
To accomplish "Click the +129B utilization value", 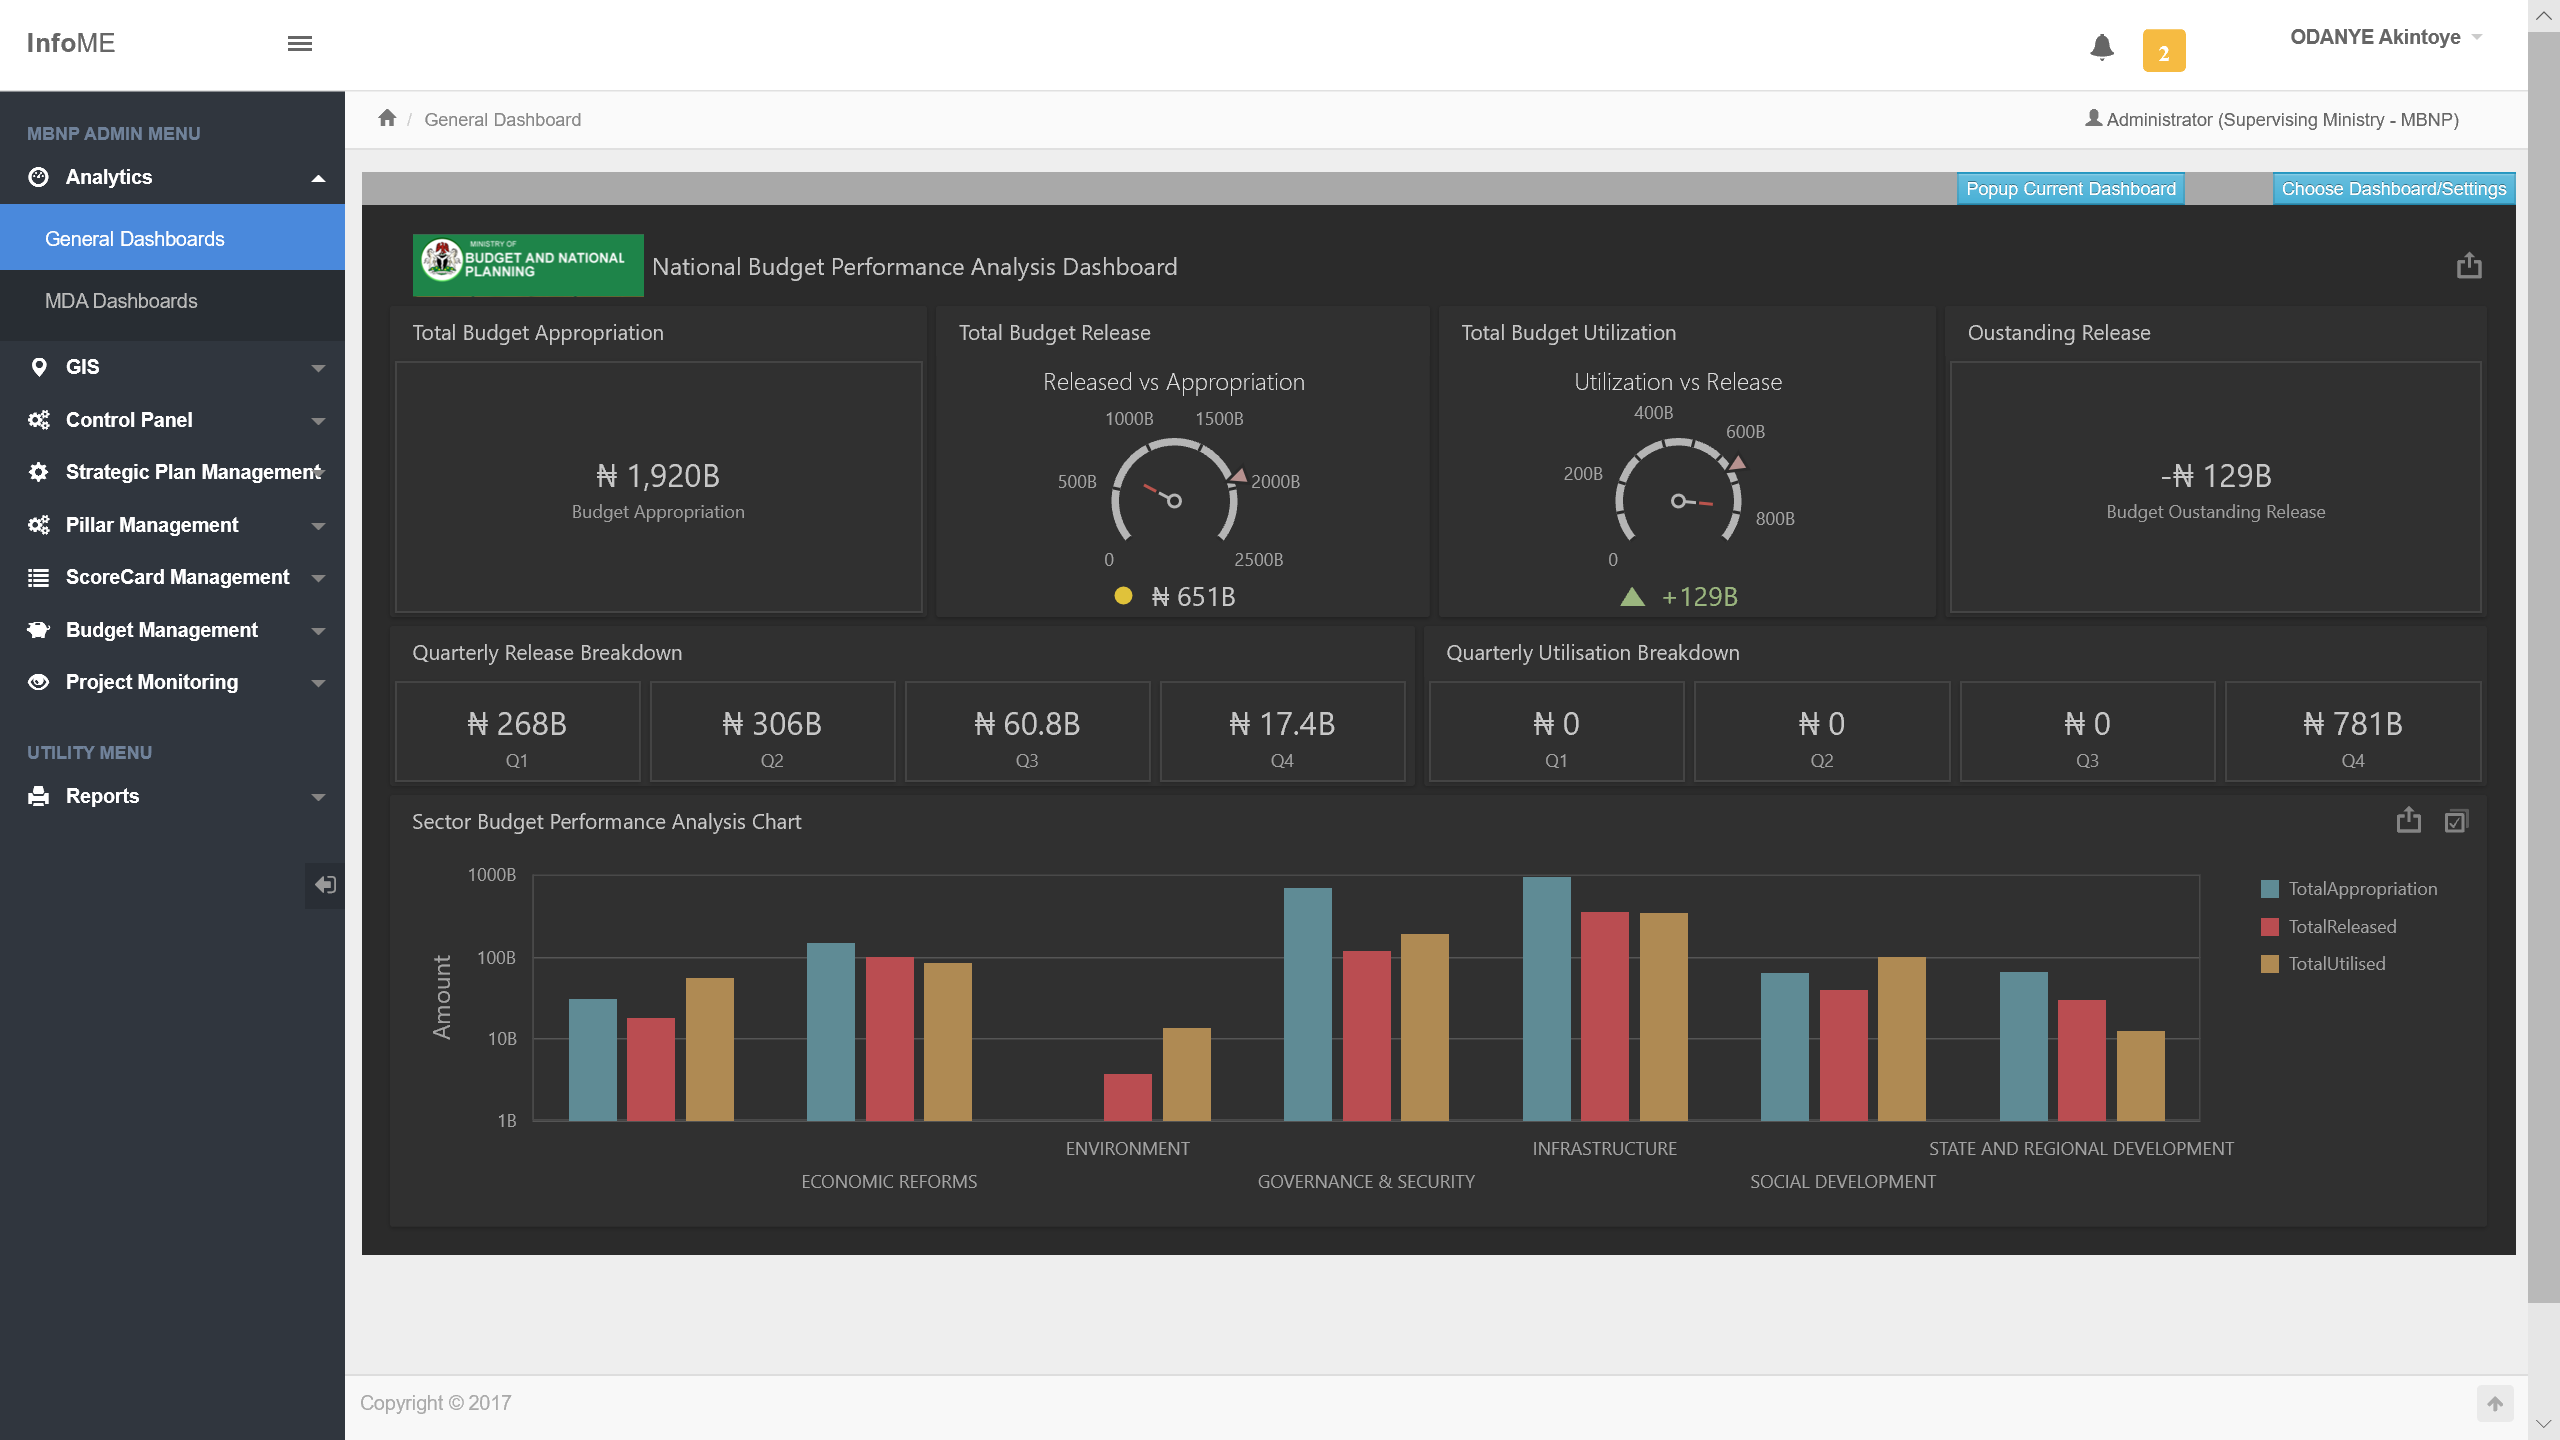I will [1699, 597].
